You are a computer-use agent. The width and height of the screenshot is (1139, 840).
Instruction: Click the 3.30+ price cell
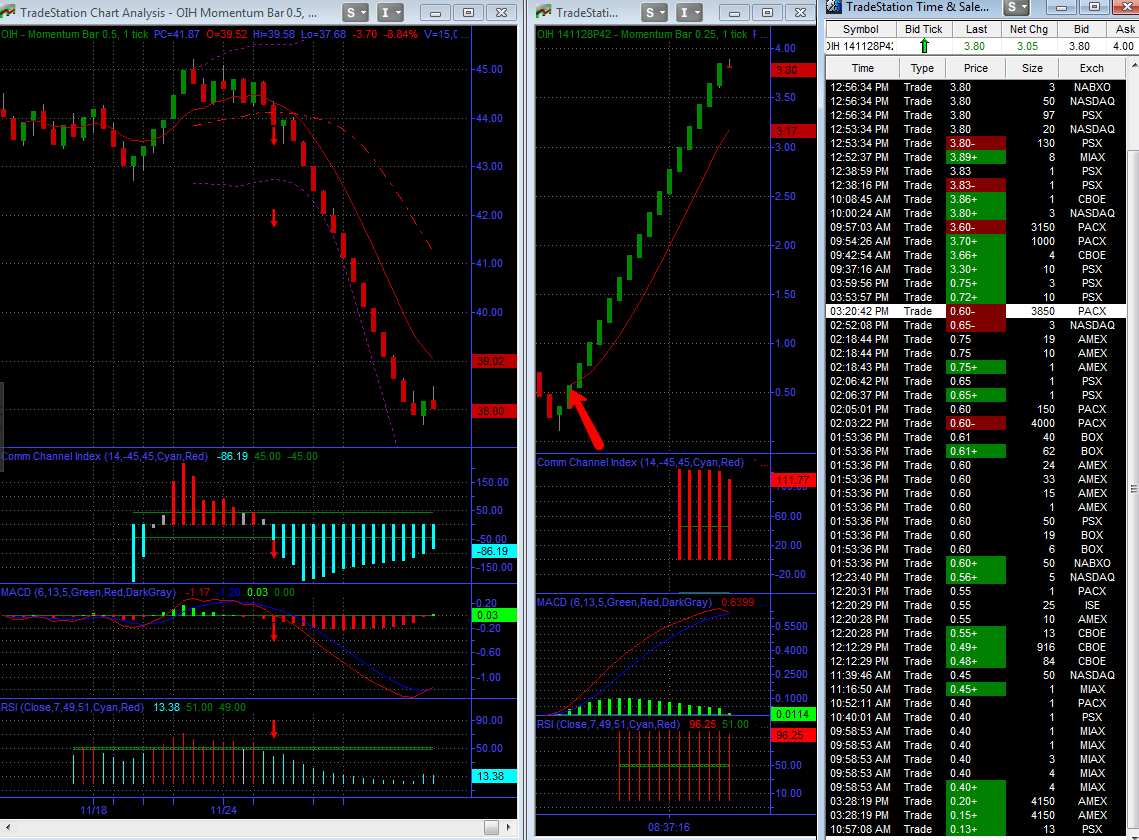(976, 269)
